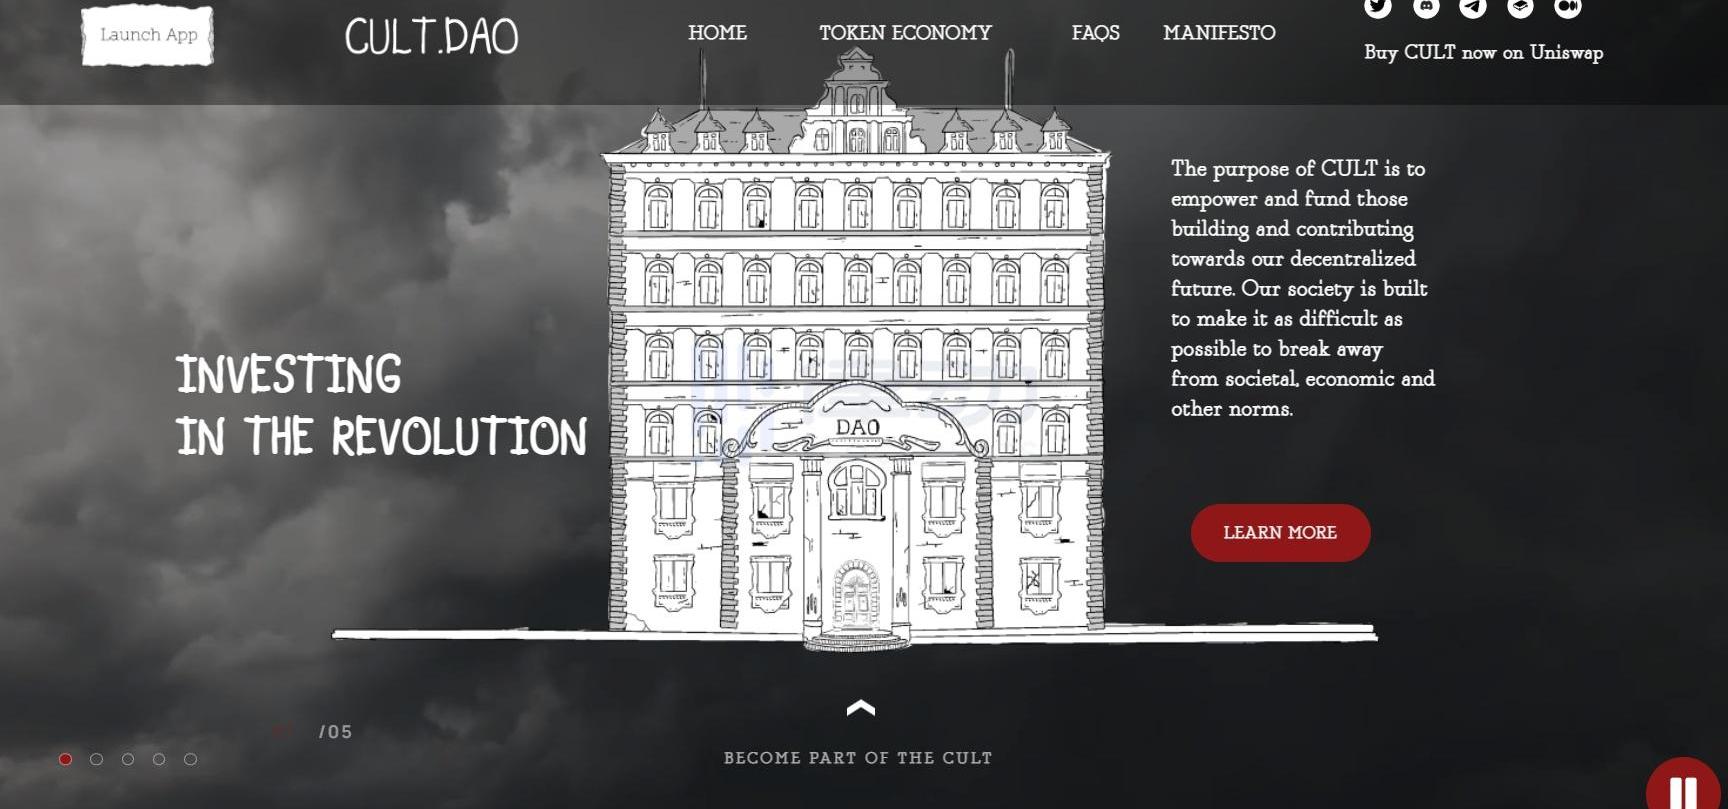Select the first slide indicator dot
1728x809 pixels.
click(66, 759)
